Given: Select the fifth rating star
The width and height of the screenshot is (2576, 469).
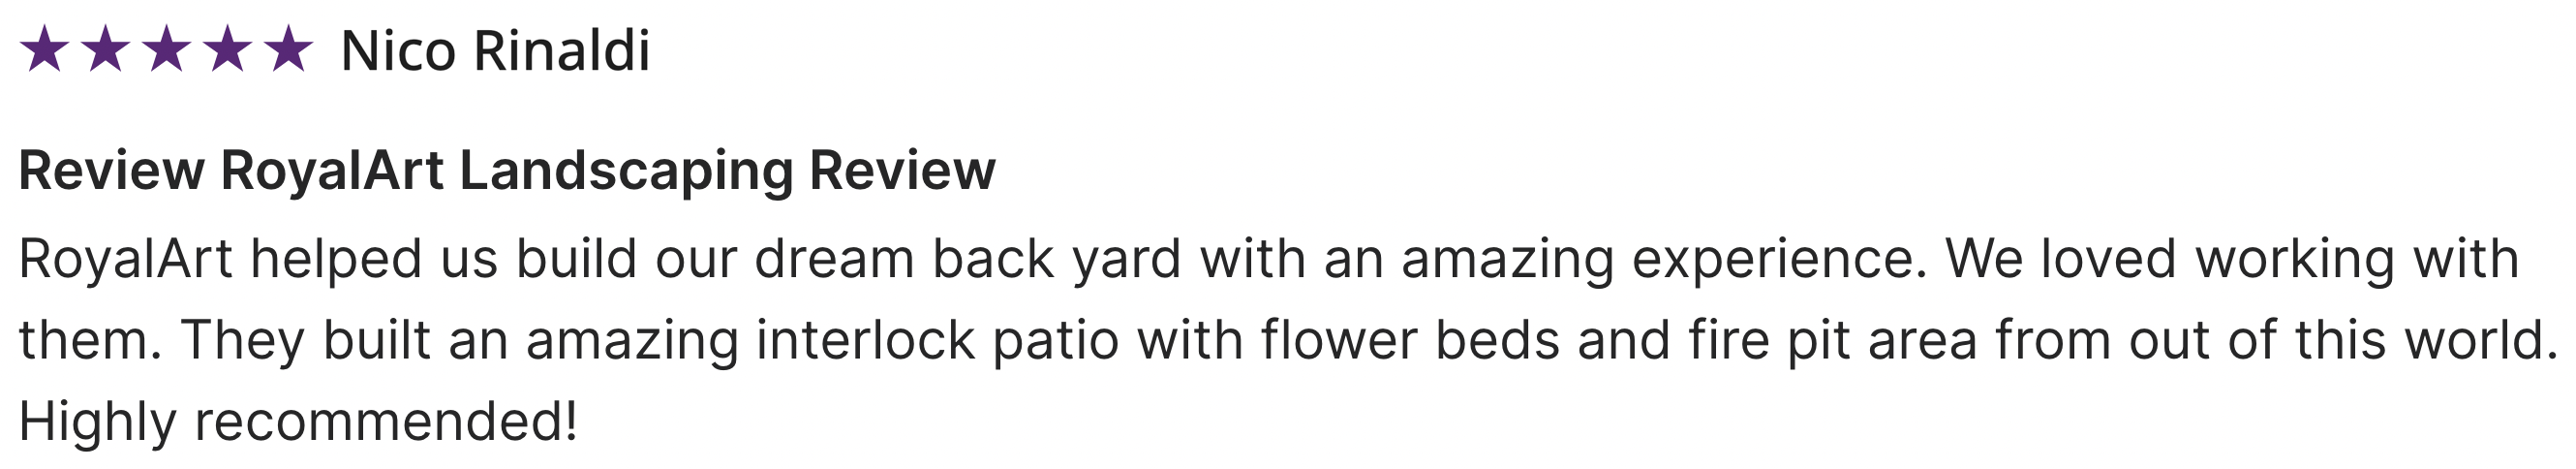Looking at the screenshot, I should 289,50.
